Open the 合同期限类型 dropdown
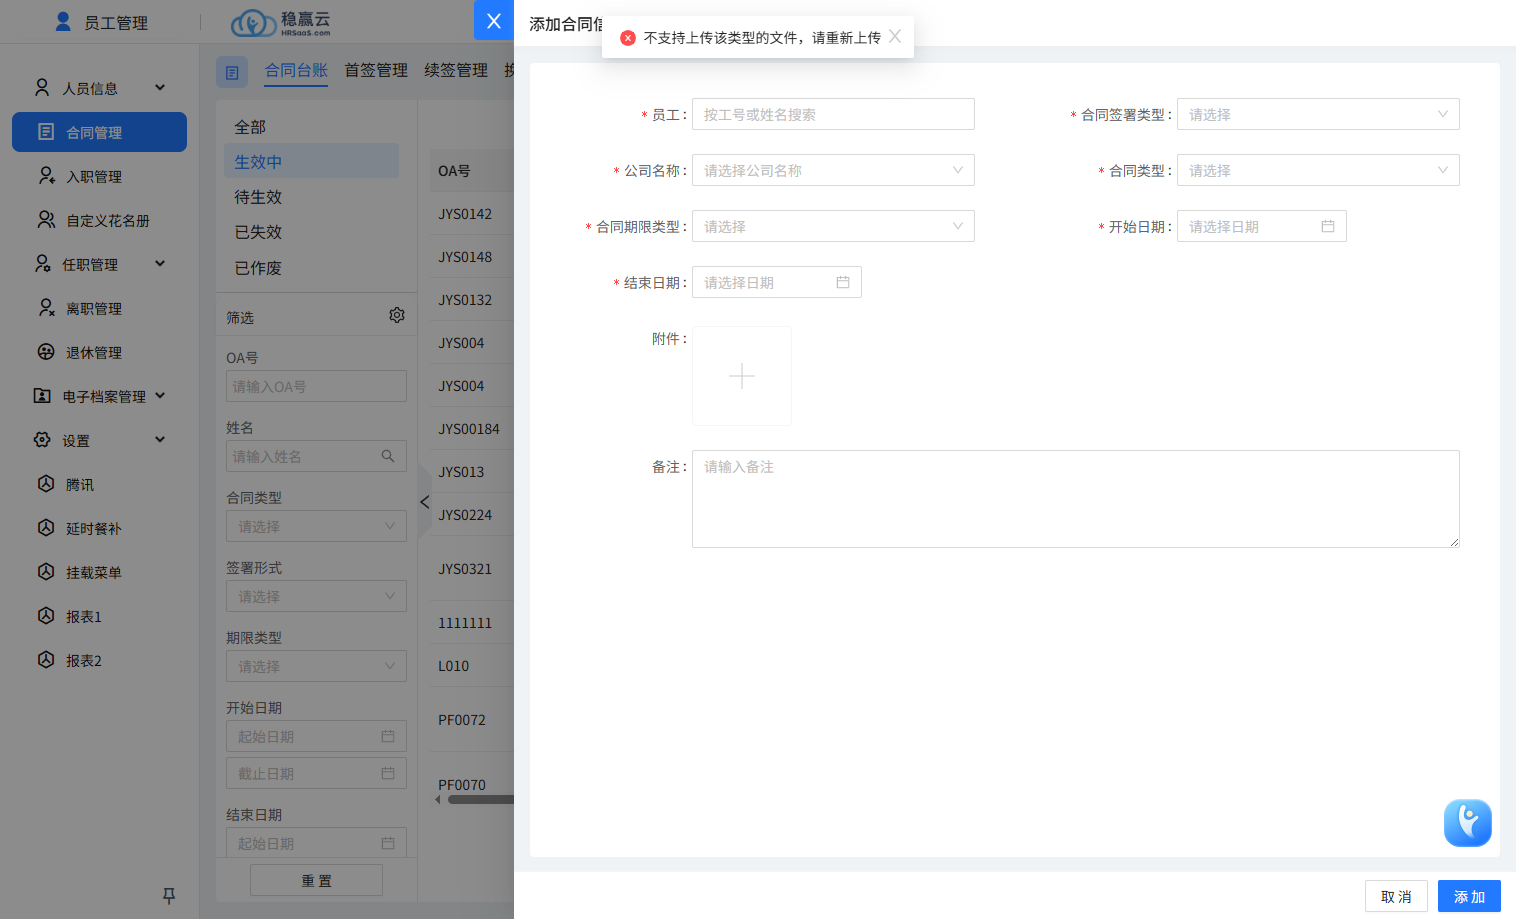Image resolution: width=1516 pixels, height=919 pixels. click(832, 227)
